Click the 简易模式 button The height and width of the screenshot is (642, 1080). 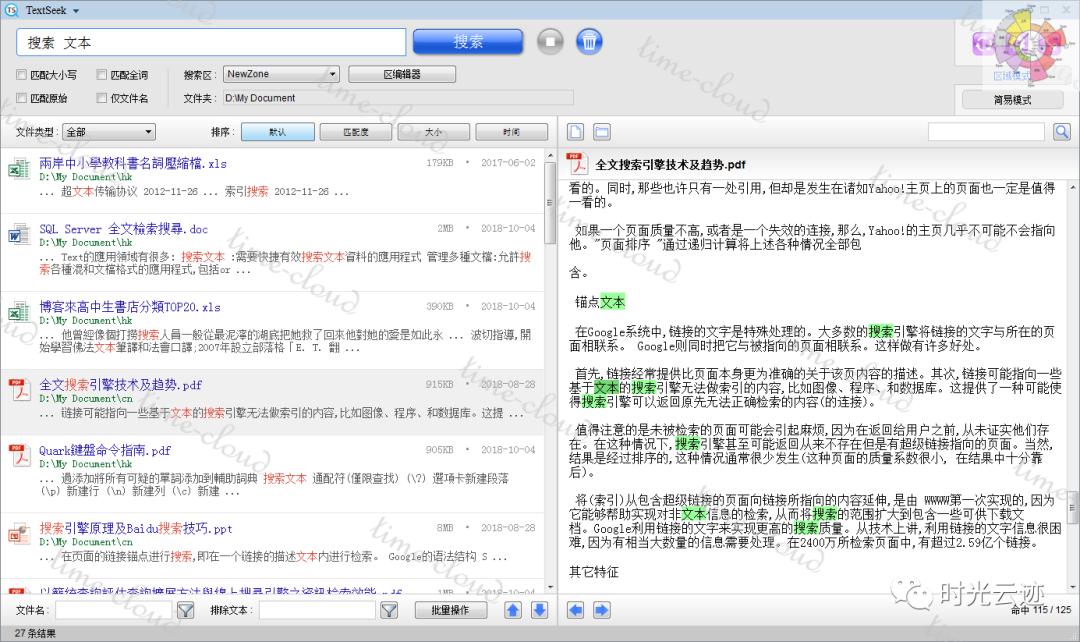[x=1013, y=99]
